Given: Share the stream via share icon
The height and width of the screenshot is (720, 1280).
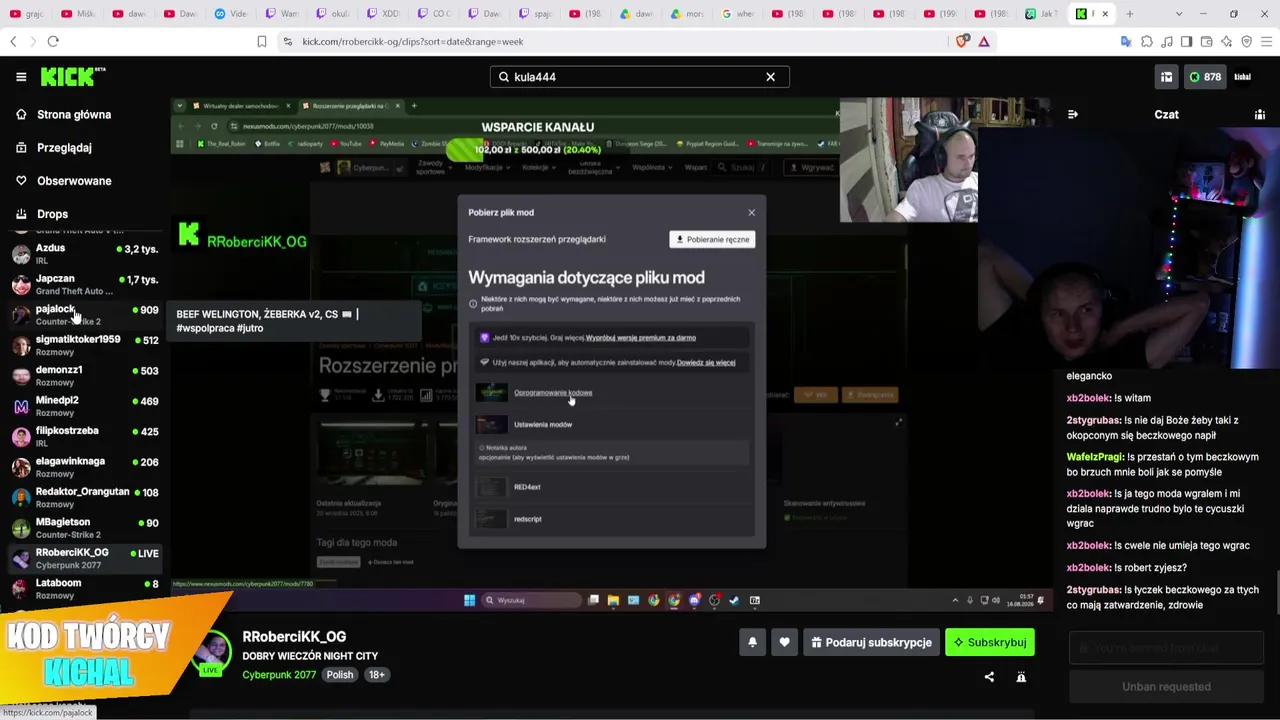Looking at the screenshot, I should [989, 677].
